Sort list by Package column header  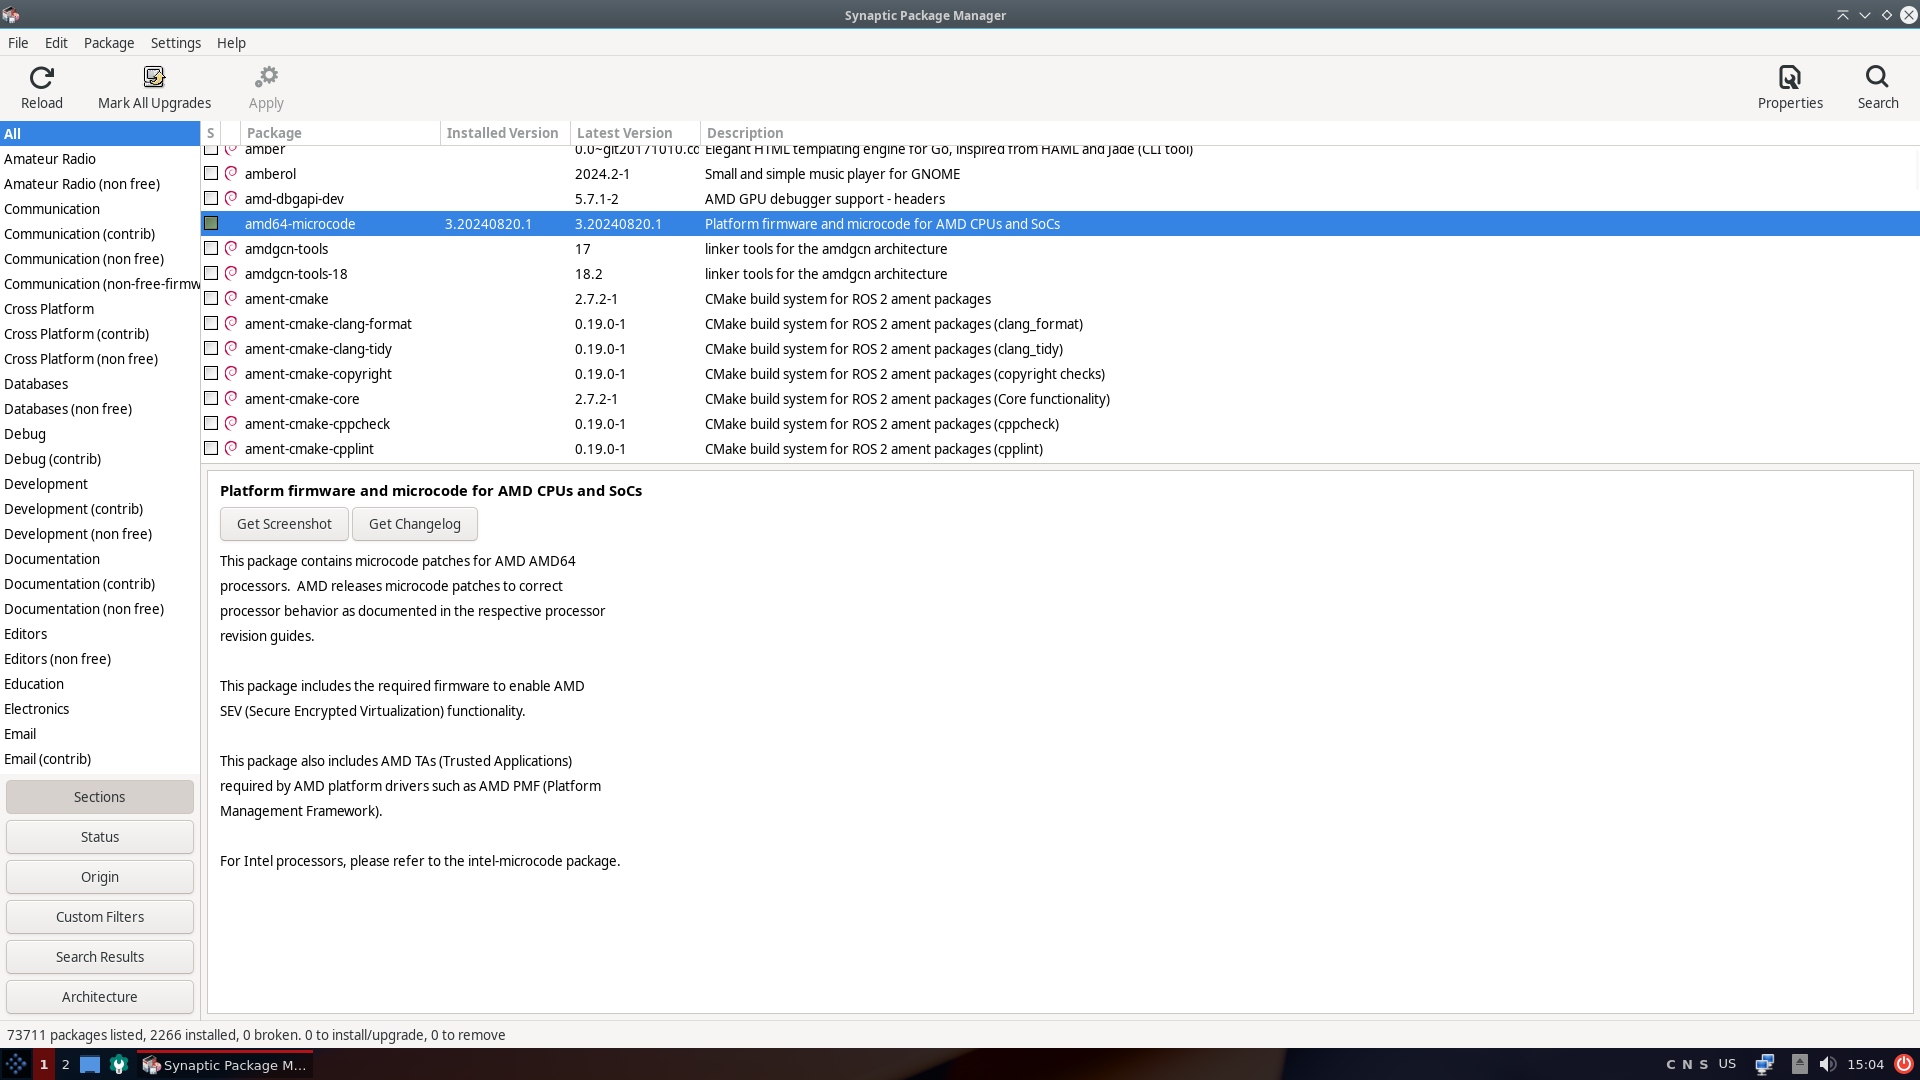click(340, 133)
